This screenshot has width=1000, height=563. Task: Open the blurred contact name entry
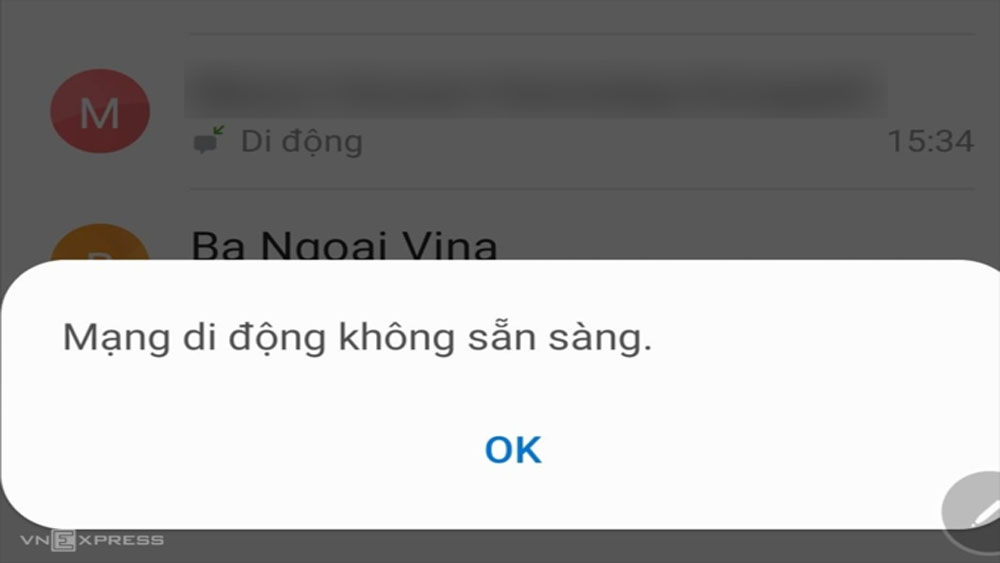pyautogui.click(x=536, y=91)
